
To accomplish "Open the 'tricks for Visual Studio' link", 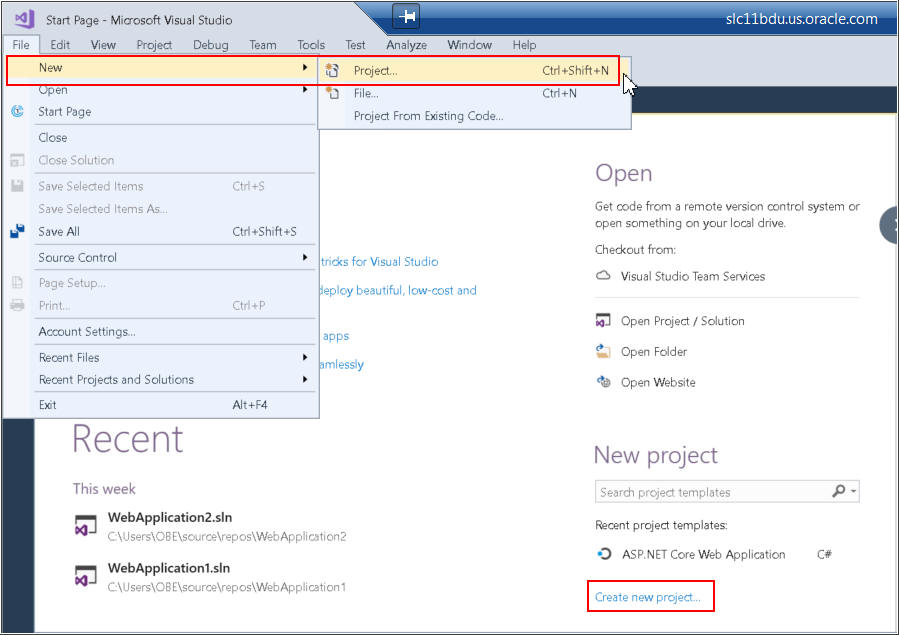I will [380, 262].
